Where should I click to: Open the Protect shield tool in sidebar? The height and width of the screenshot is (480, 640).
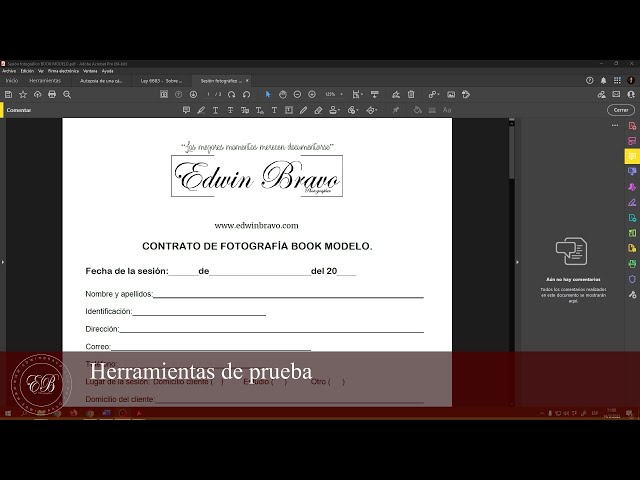(632, 279)
